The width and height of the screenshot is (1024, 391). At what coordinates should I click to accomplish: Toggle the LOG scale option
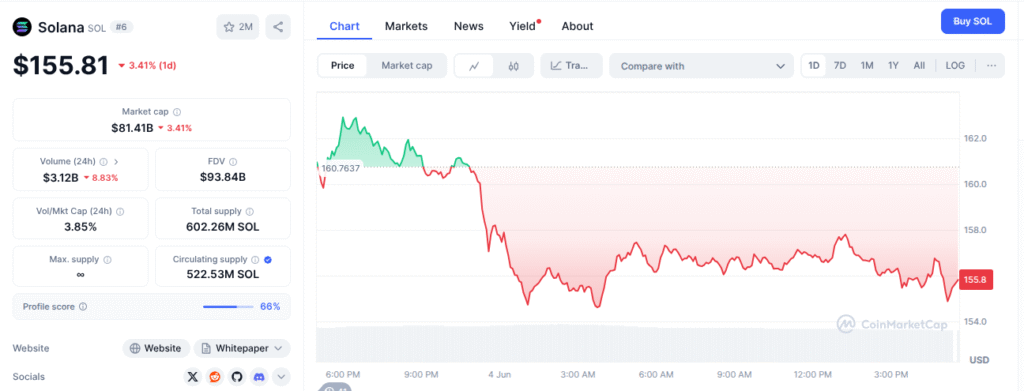click(x=955, y=66)
